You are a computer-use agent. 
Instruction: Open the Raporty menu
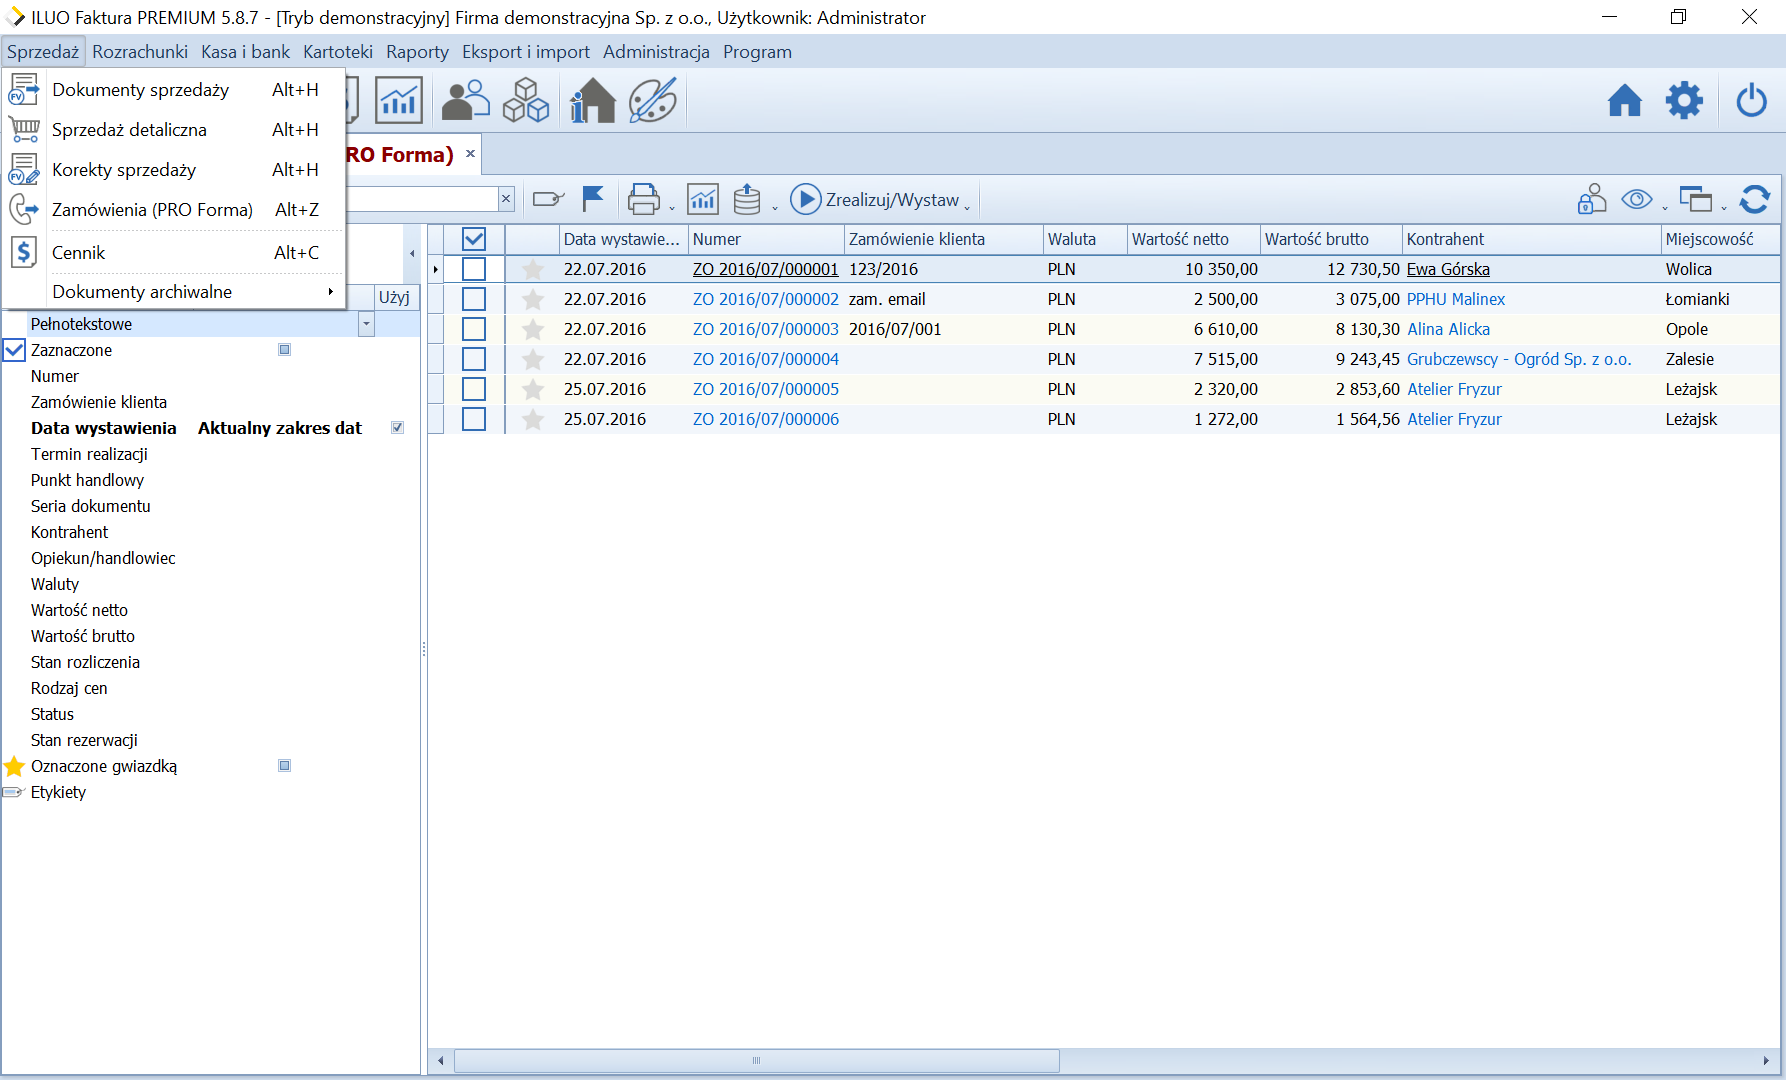[417, 51]
